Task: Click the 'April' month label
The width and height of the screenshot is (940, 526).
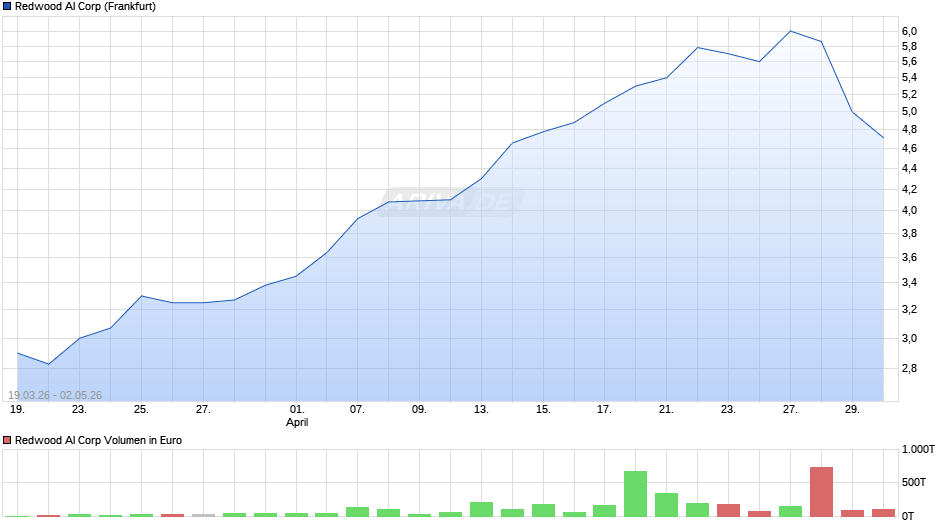Action: tap(297, 422)
